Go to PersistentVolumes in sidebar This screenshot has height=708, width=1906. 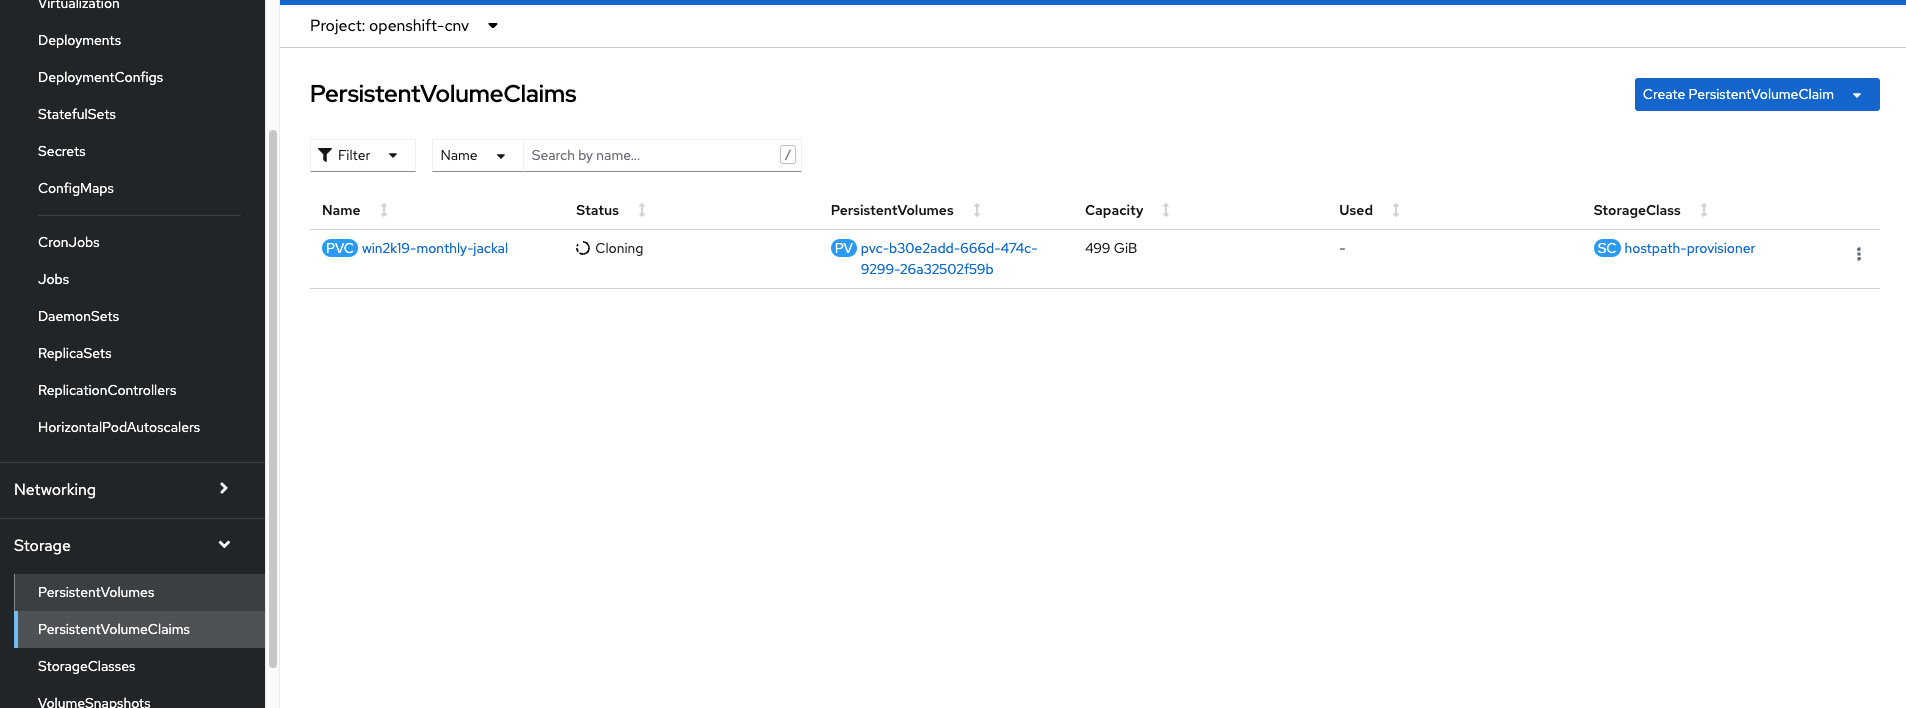point(140,592)
